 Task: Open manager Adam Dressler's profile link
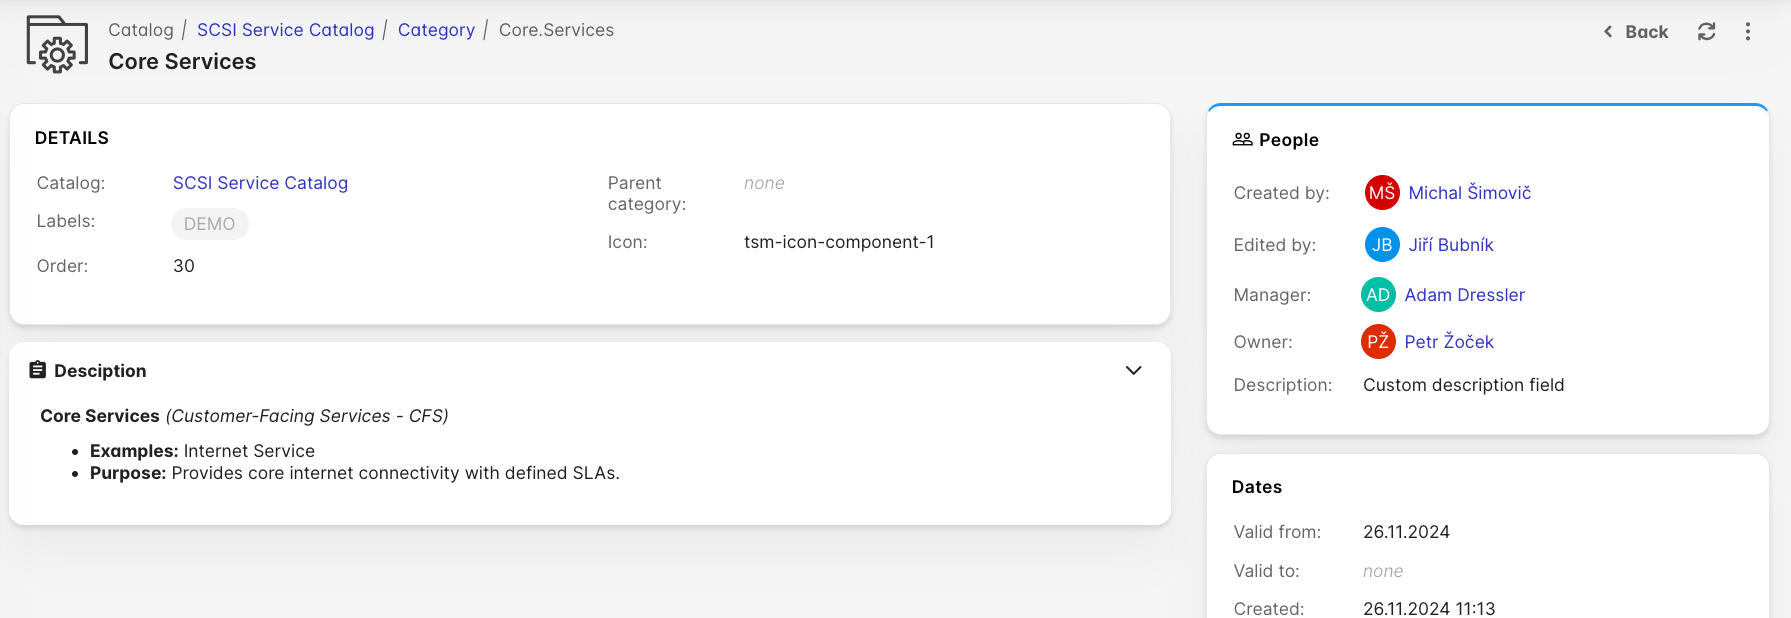1464,295
